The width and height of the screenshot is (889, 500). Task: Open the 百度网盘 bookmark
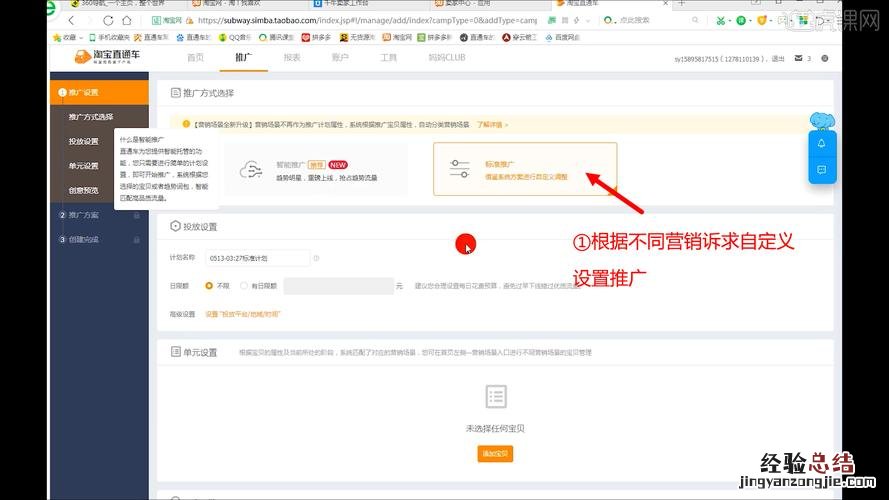pyautogui.click(x=563, y=37)
